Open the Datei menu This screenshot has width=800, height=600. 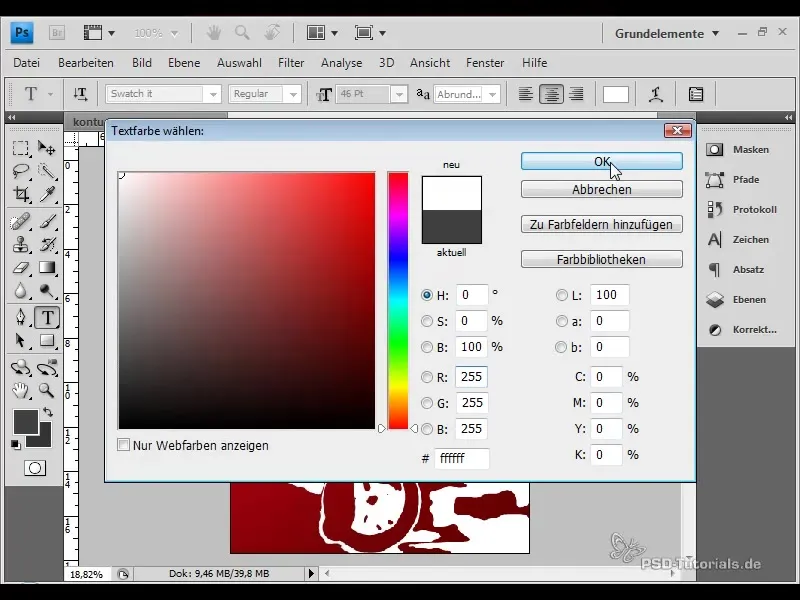point(27,63)
